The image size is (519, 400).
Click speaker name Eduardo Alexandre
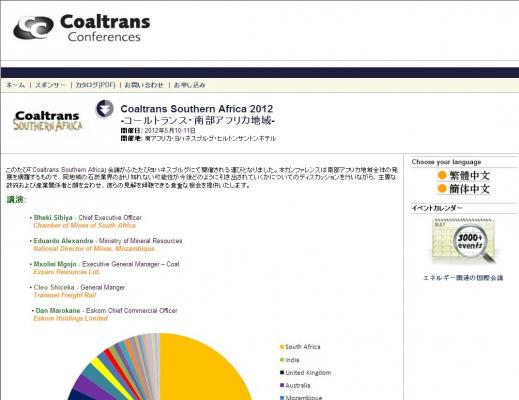tap(63, 241)
